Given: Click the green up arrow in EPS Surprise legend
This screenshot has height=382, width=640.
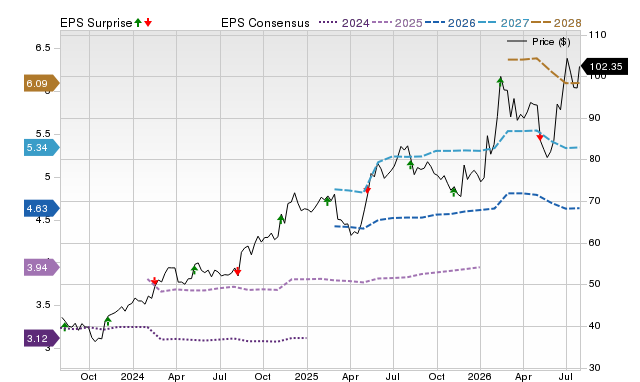Looking at the screenshot, I should click(138, 22).
